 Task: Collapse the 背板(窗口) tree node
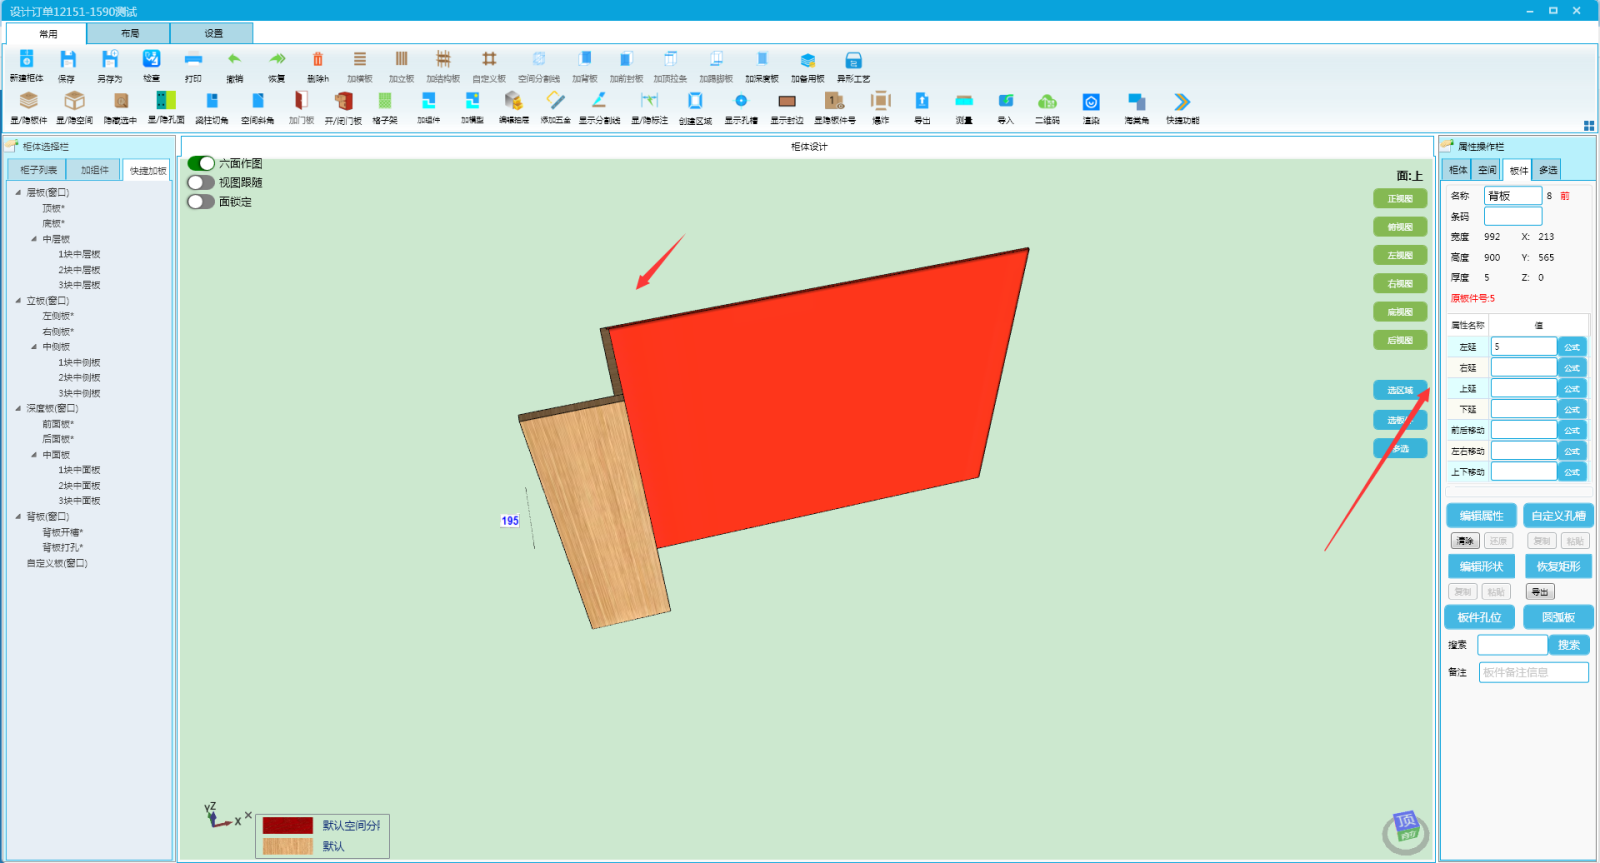click(18, 517)
